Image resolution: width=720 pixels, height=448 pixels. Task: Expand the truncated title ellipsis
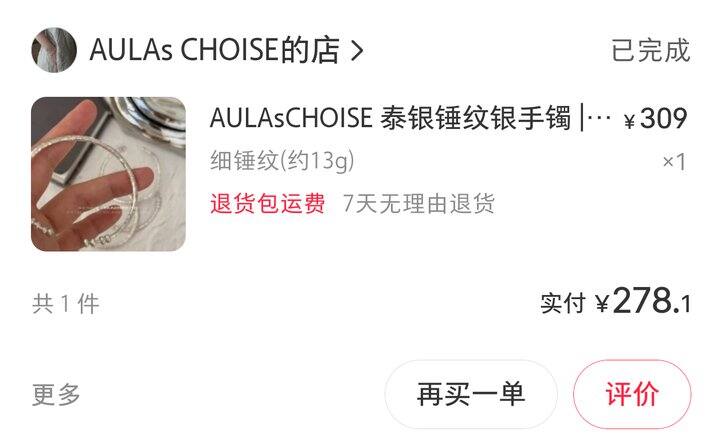click(x=599, y=118)
